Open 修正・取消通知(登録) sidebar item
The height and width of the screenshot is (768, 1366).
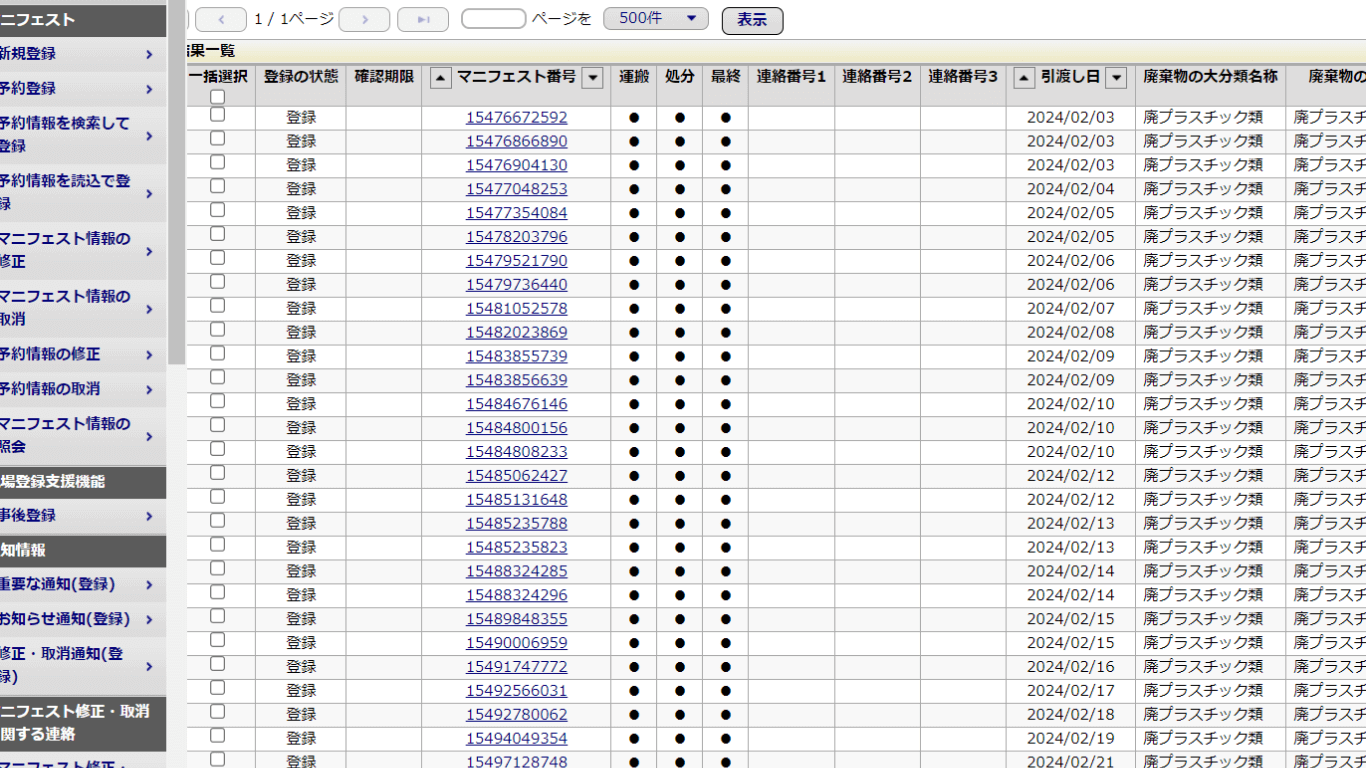[x=82, y=665]
